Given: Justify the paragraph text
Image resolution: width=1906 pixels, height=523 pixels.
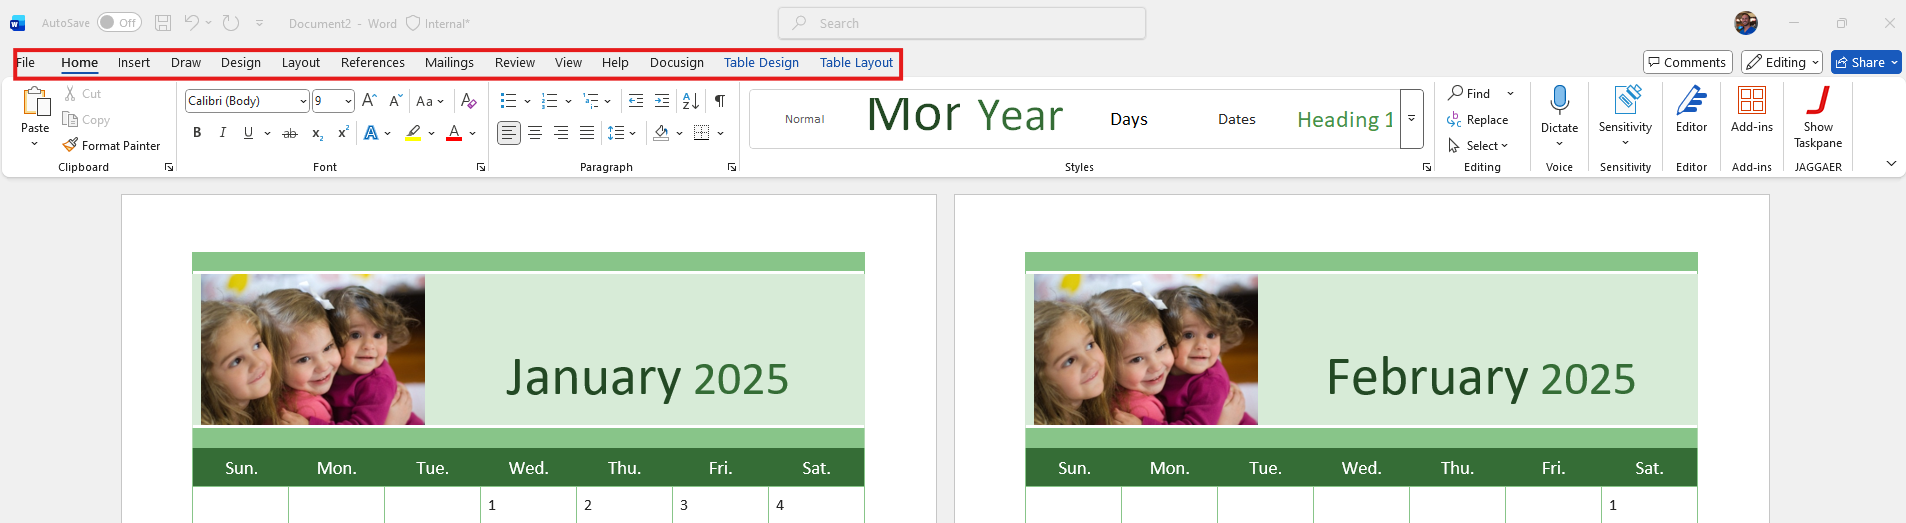Looking at the screenshot, I should tap(587, 133).
